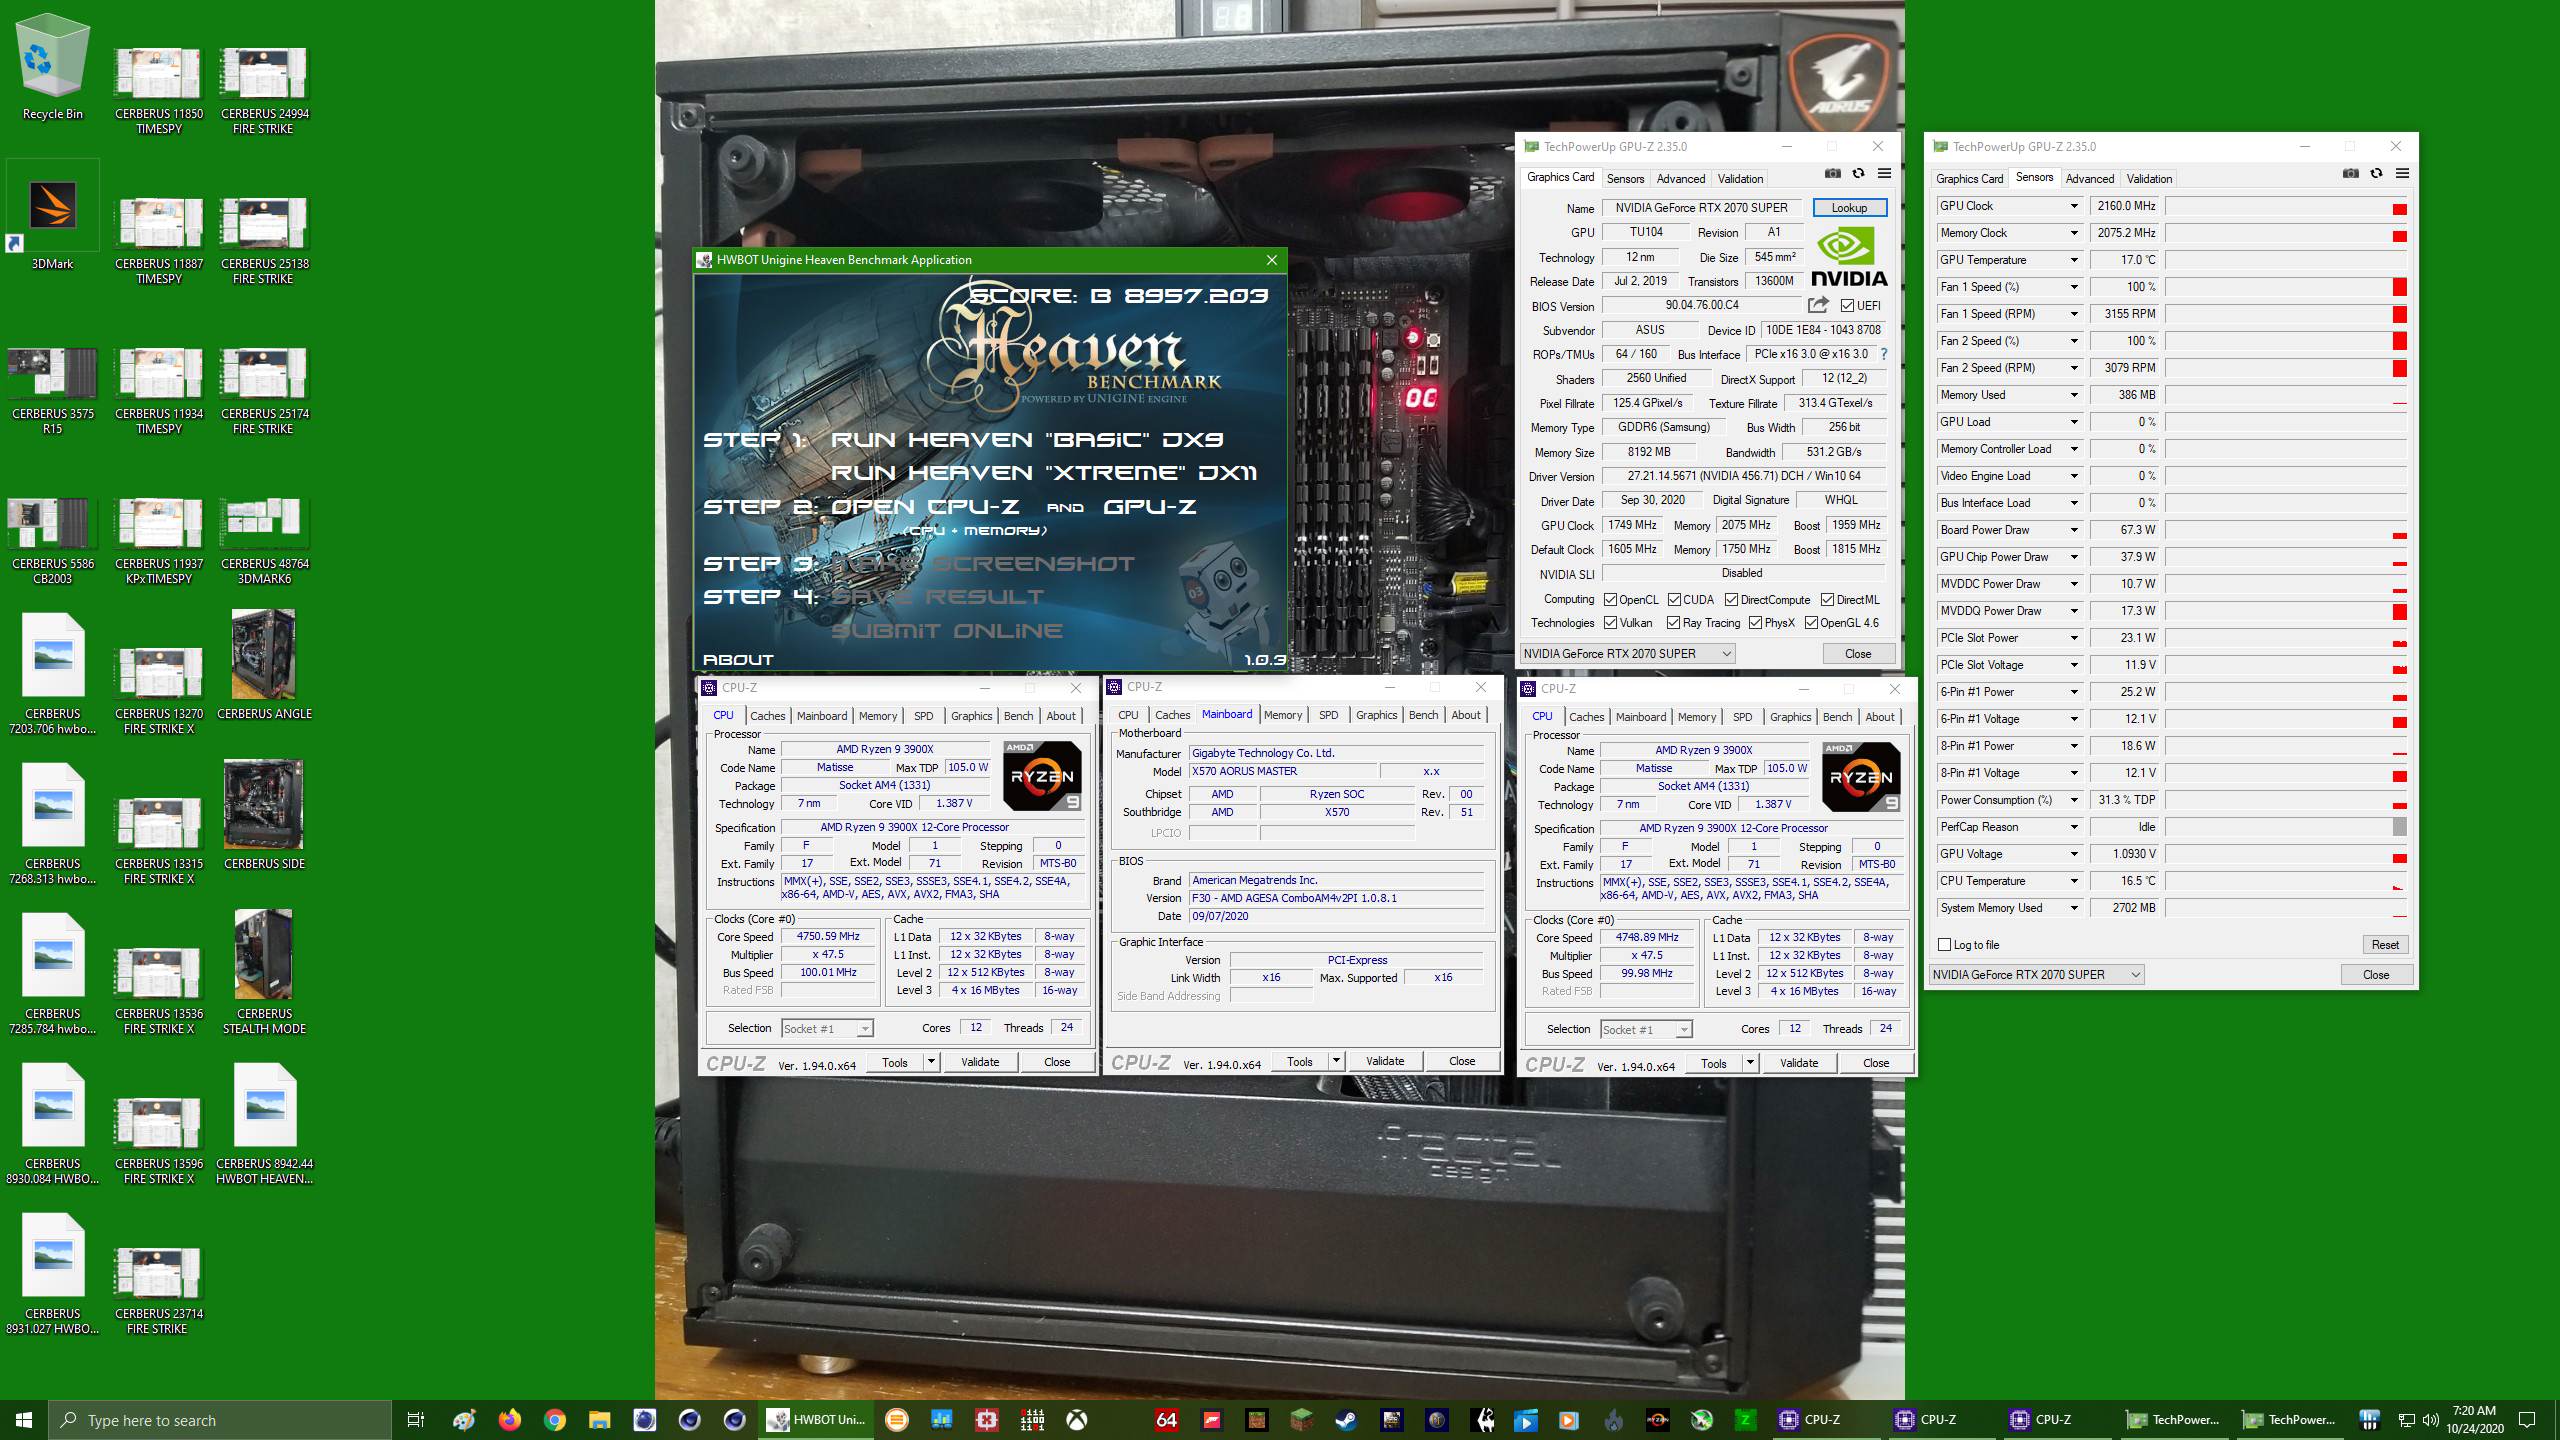Toggle the DirectML checkbox
Screen dimensions: 2560x1440
coord(1827,600)
